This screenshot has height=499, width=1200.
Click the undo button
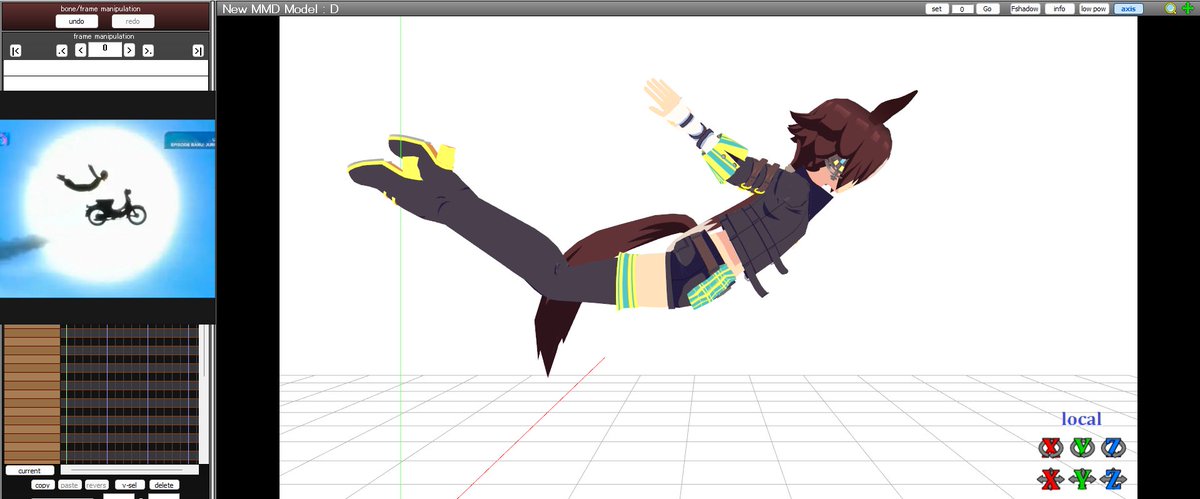76,21
